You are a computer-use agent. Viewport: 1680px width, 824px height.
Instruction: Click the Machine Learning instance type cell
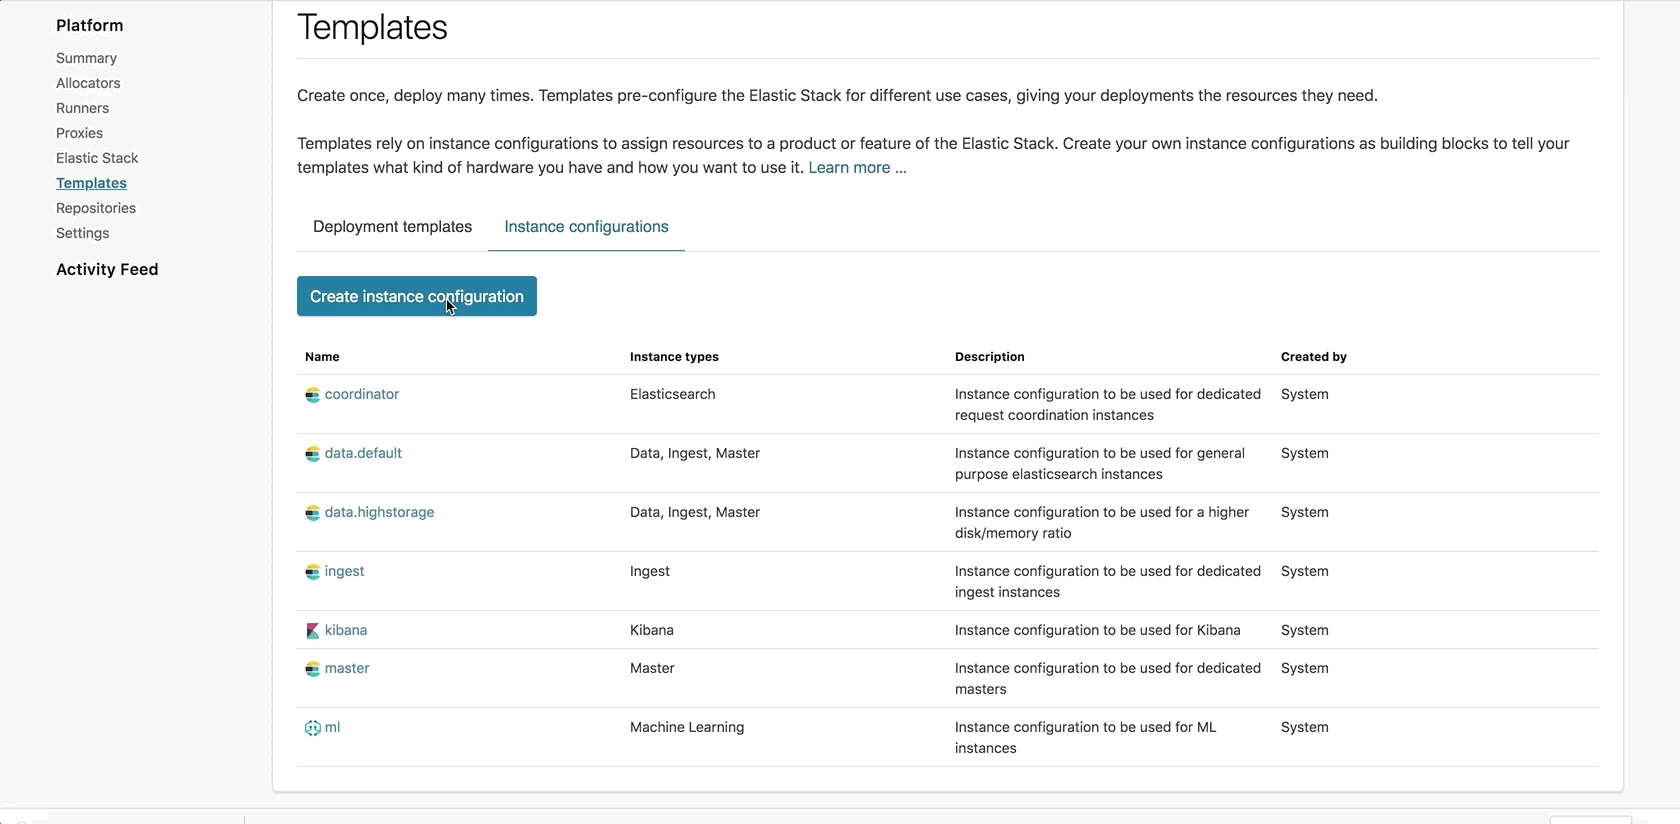click(687, 727)
